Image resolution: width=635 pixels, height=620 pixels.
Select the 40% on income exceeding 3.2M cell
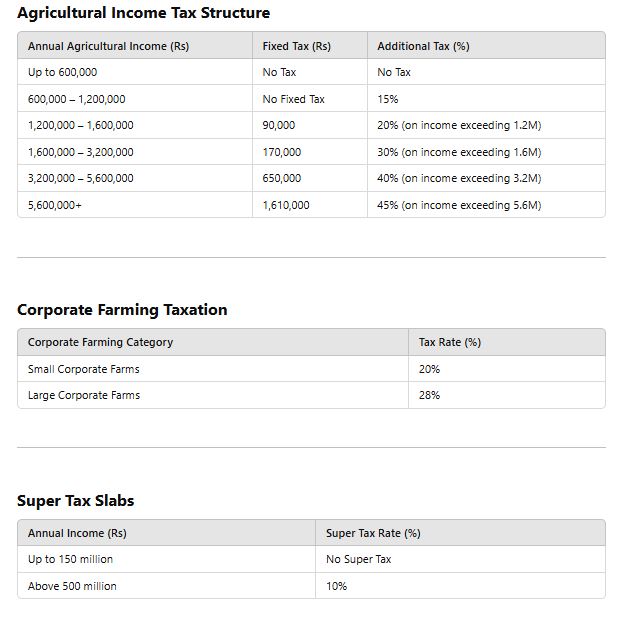coord(459,178)
